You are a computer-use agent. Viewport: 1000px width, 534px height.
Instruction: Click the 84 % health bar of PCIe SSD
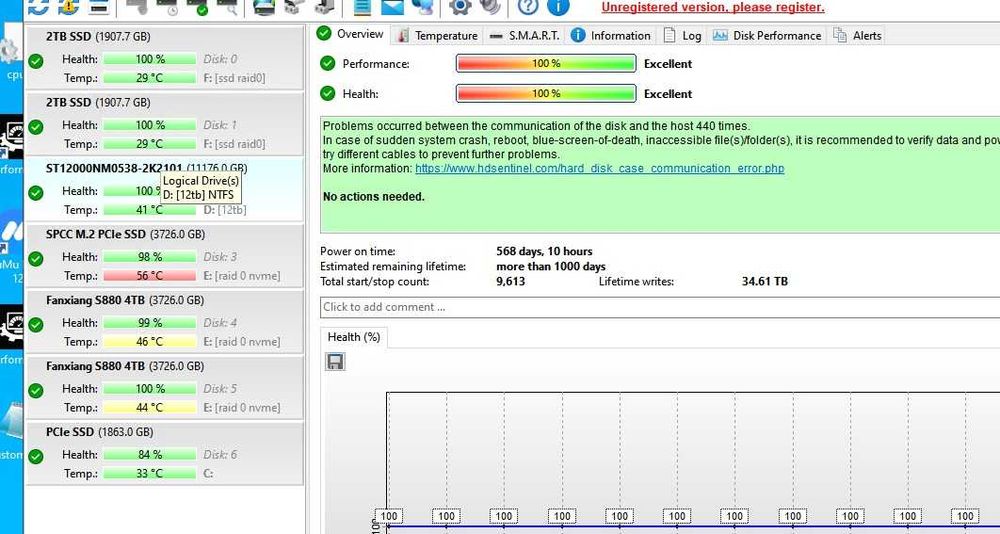(149, 455)
